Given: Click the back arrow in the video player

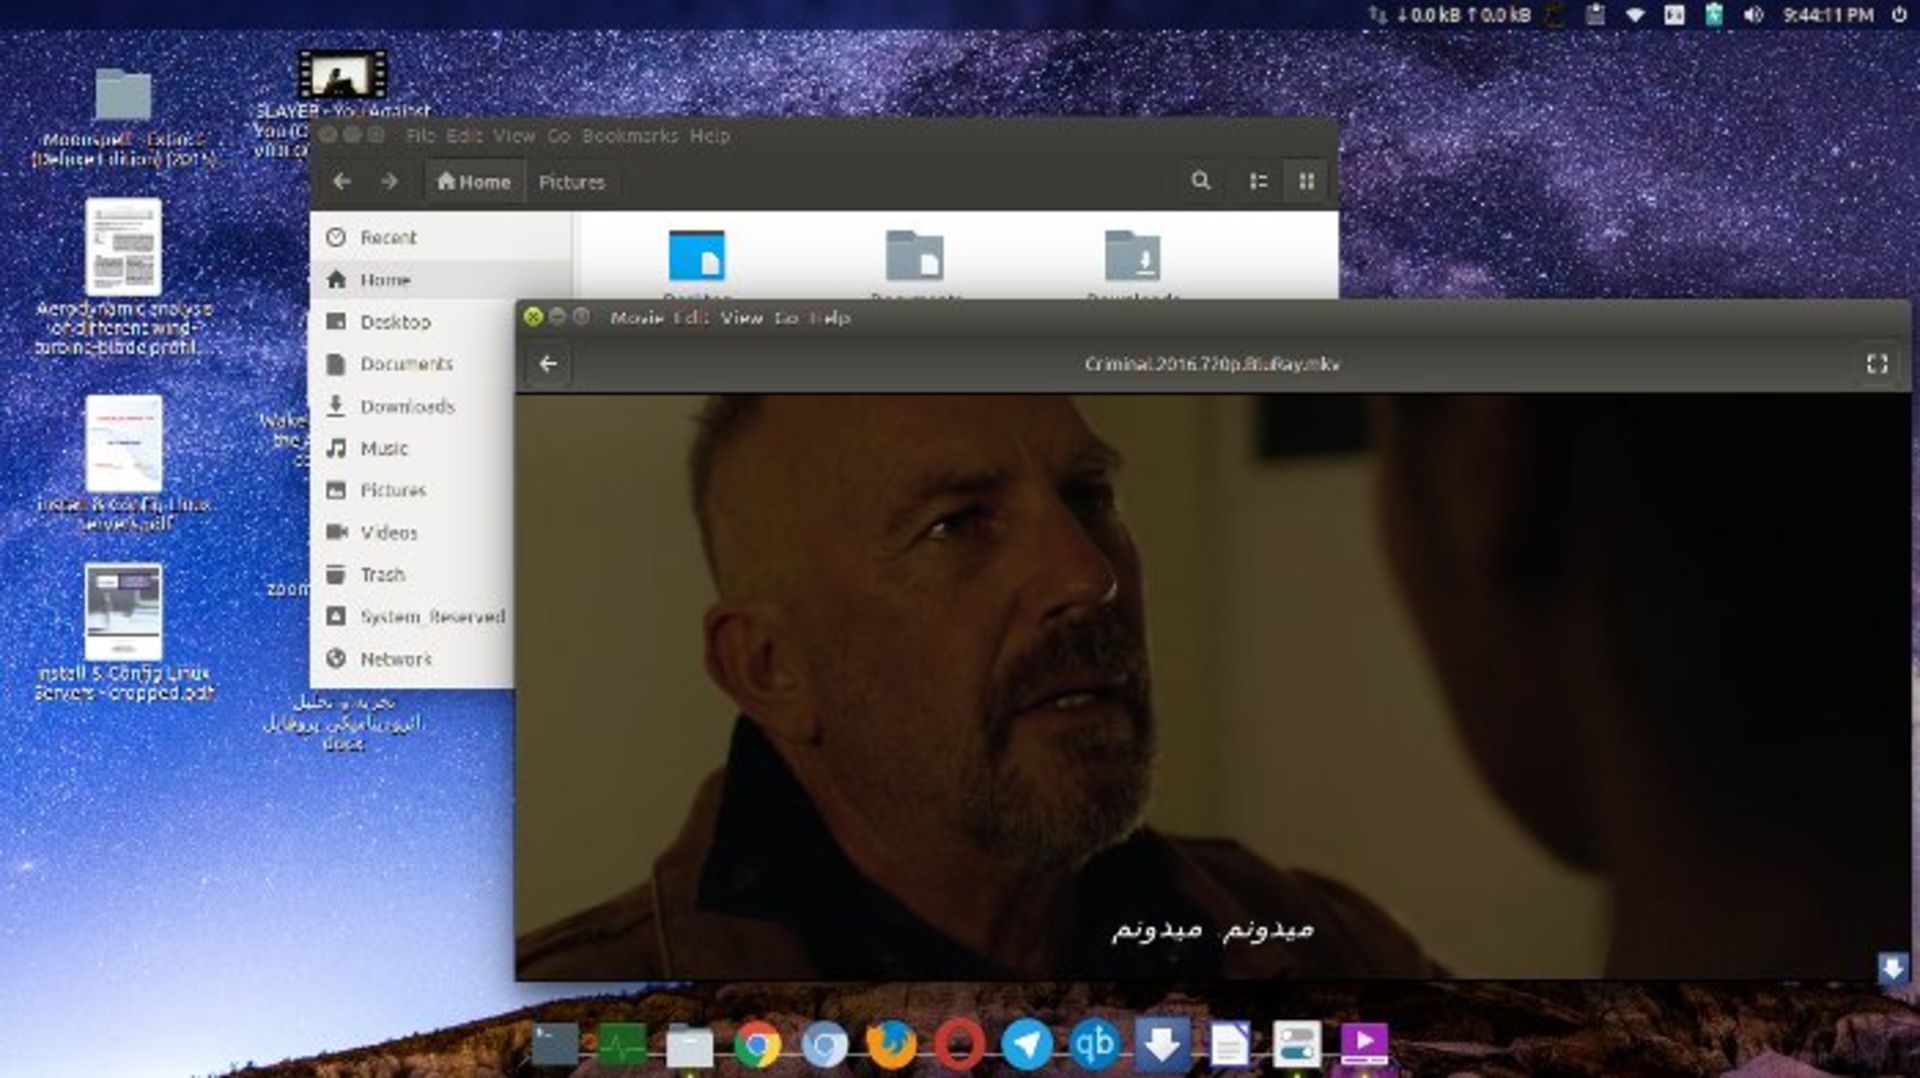Looking at the screenshot, I should click(x=548, y=364).
